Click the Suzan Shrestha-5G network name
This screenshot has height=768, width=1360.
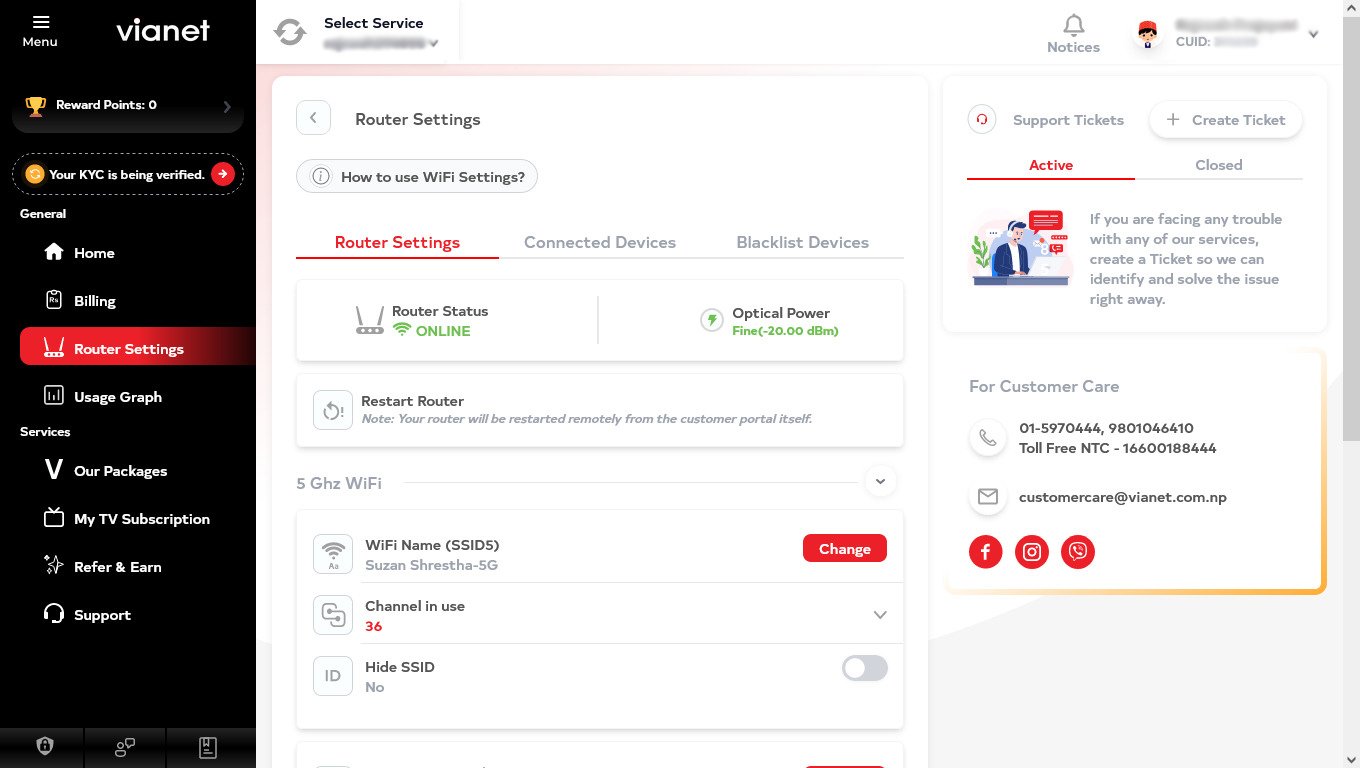tap(431, 565)
